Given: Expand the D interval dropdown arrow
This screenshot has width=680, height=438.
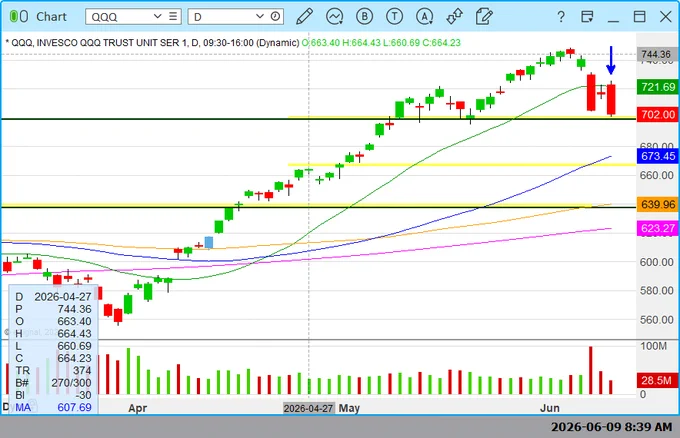Looking at the screenshot, I should coord(260,16).
